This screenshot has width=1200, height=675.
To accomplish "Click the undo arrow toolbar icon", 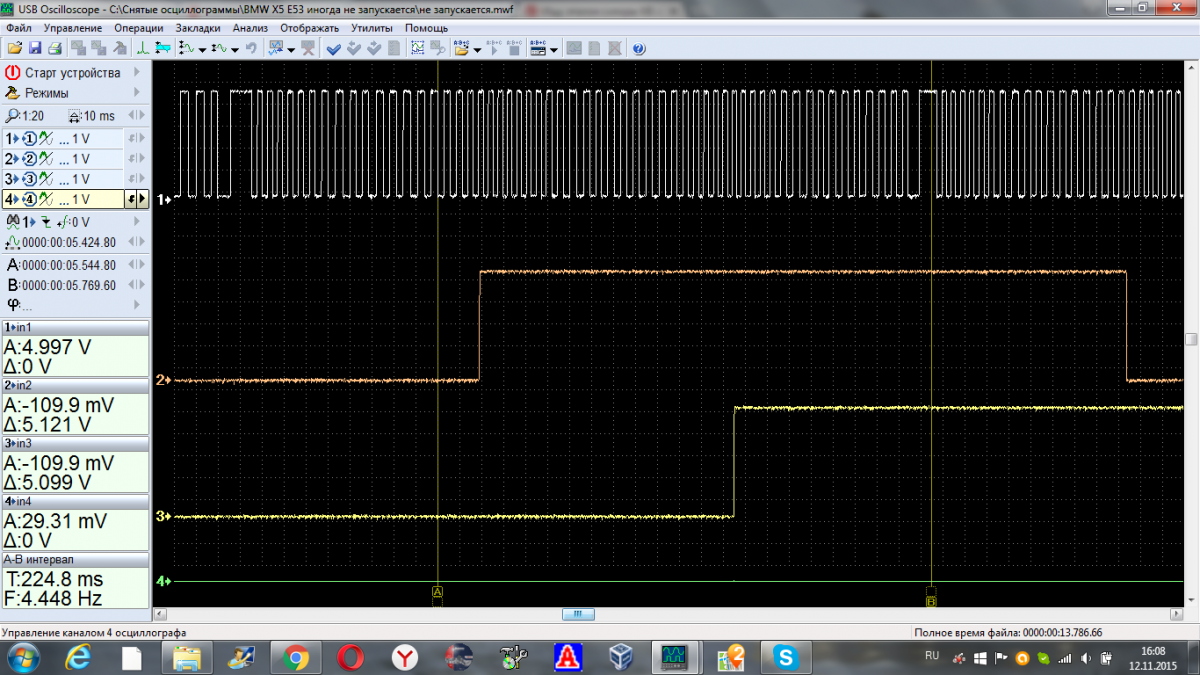I will coord(250,48).
